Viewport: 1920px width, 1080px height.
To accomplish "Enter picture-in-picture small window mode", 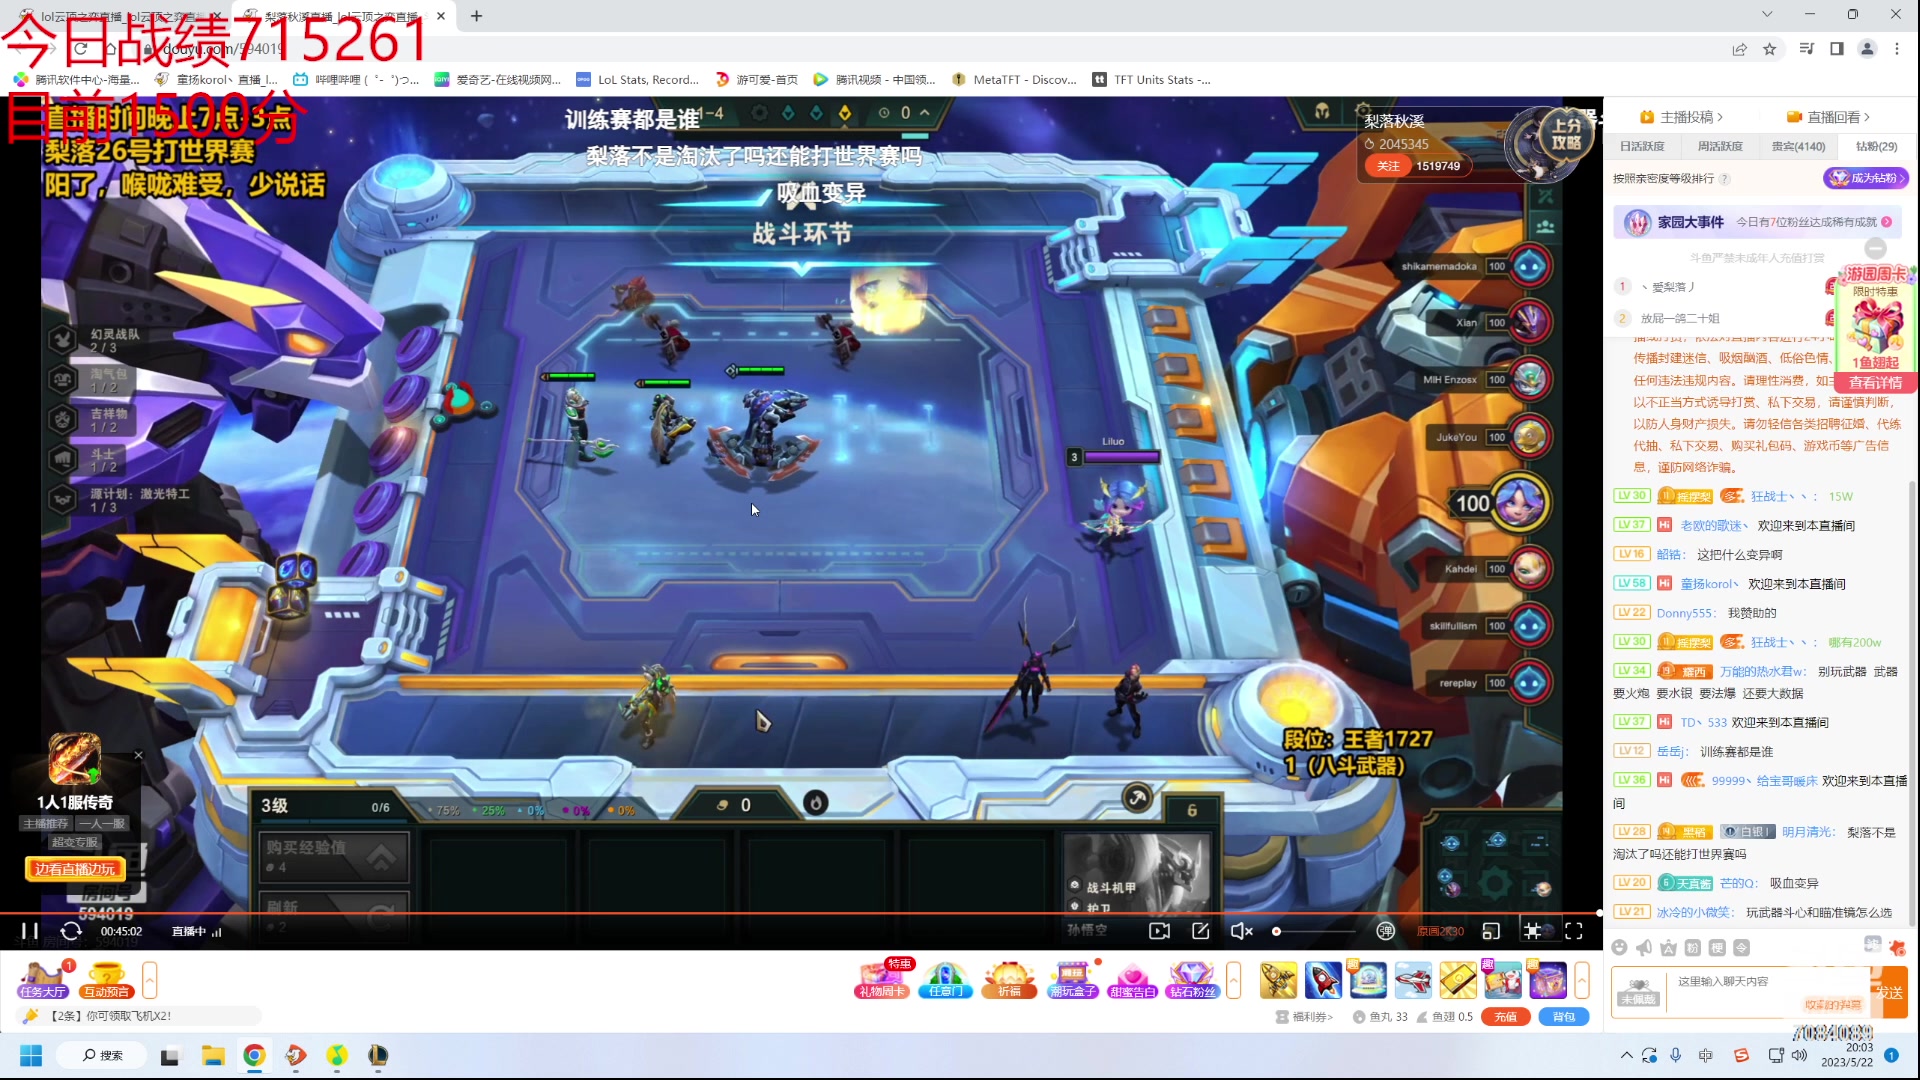I will tap(1491, 931).
